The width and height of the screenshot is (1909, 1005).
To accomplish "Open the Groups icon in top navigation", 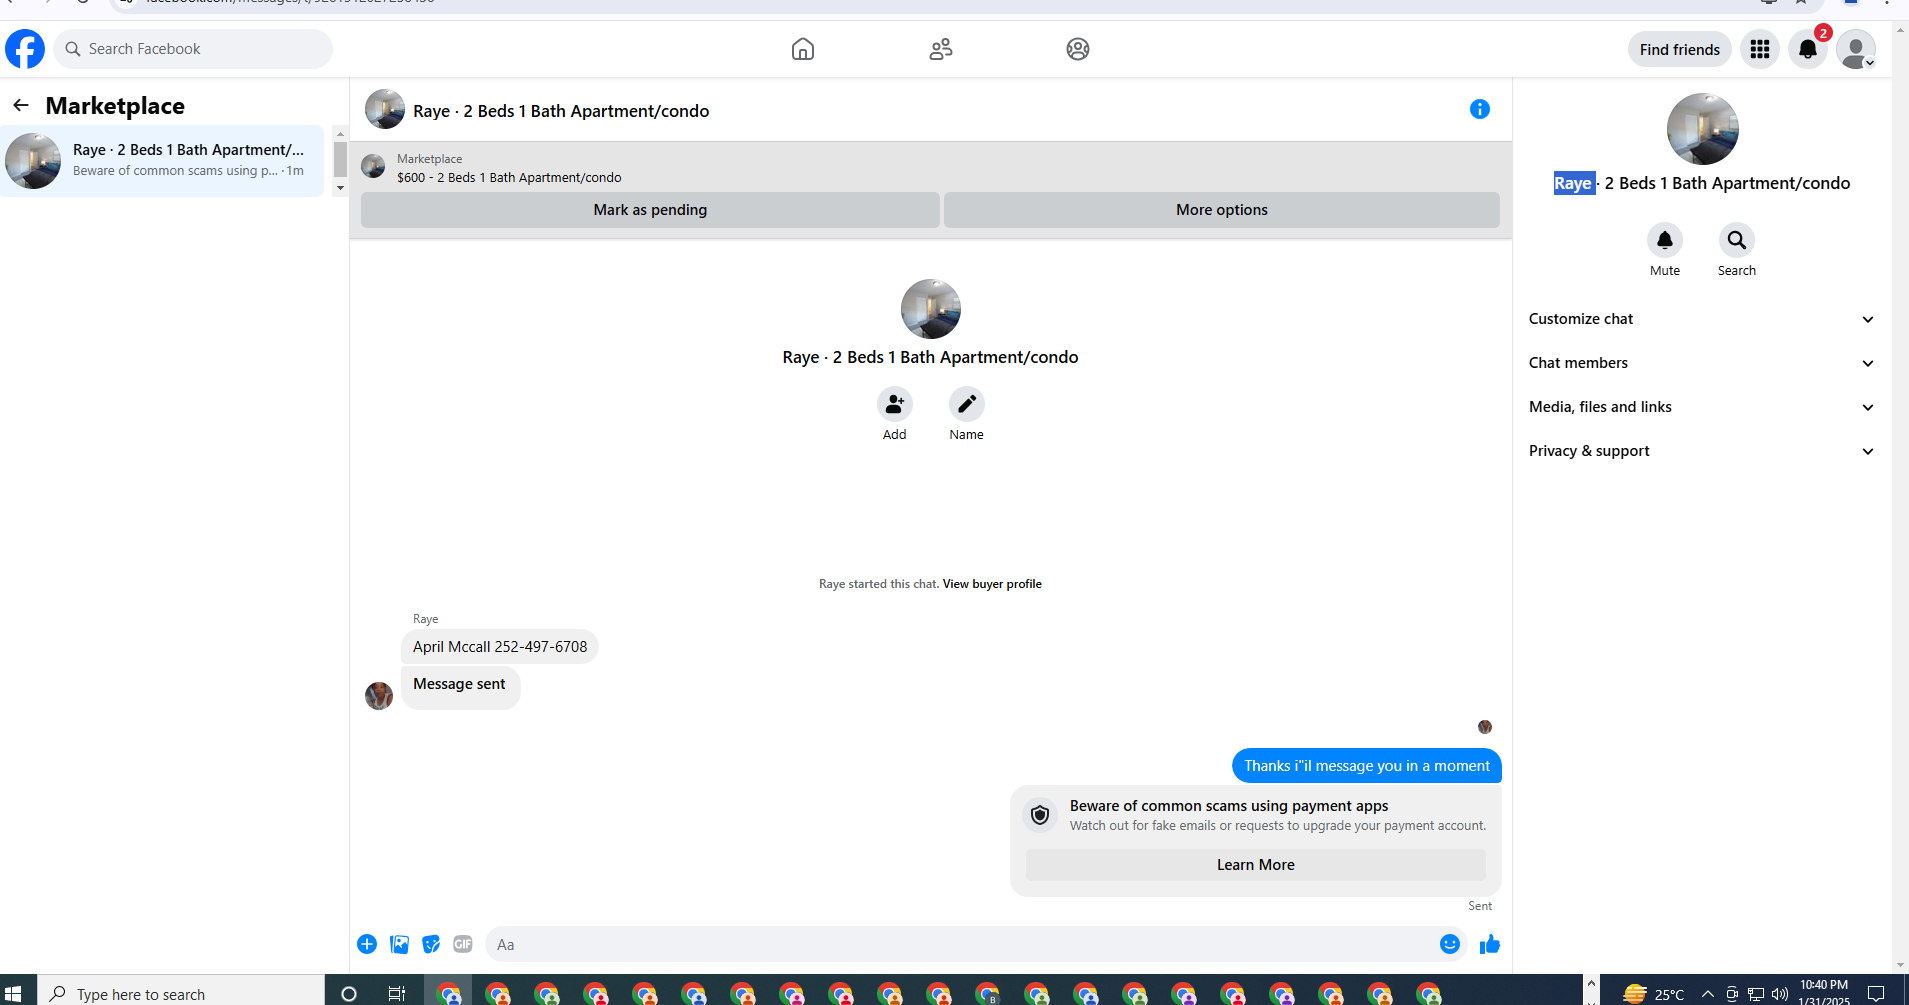I will pos(1078,49).
